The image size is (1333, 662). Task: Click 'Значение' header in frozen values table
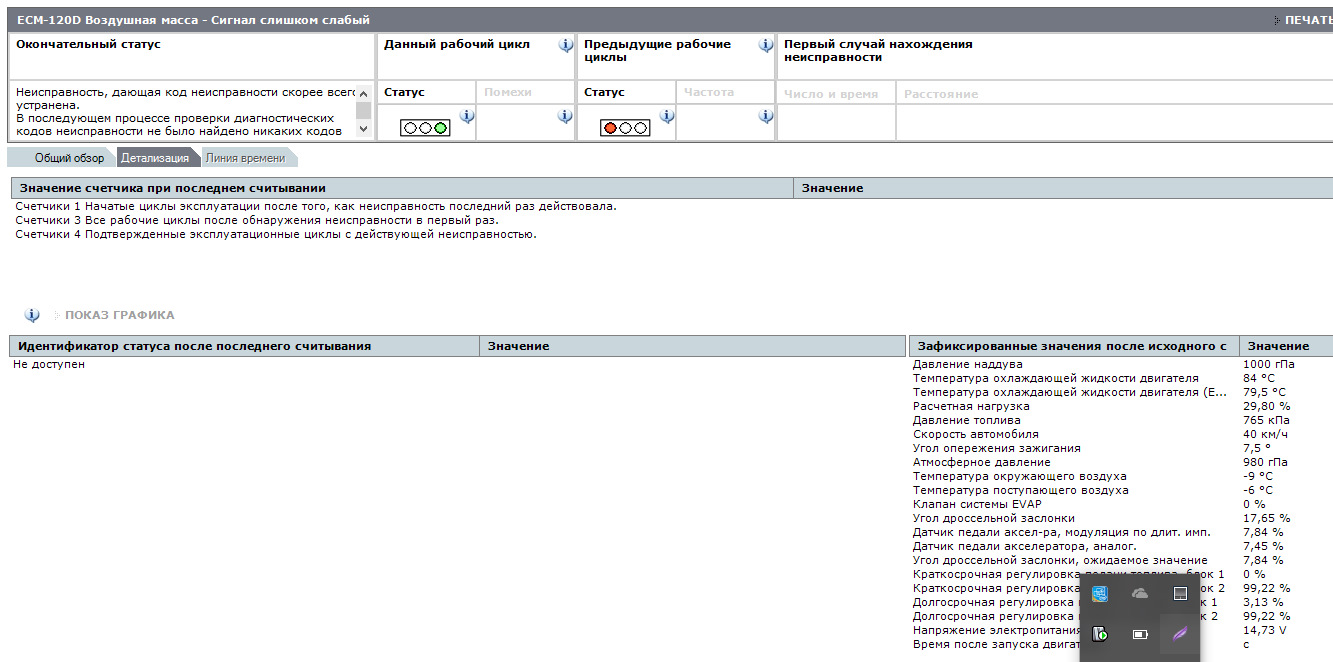[1286, 346]
